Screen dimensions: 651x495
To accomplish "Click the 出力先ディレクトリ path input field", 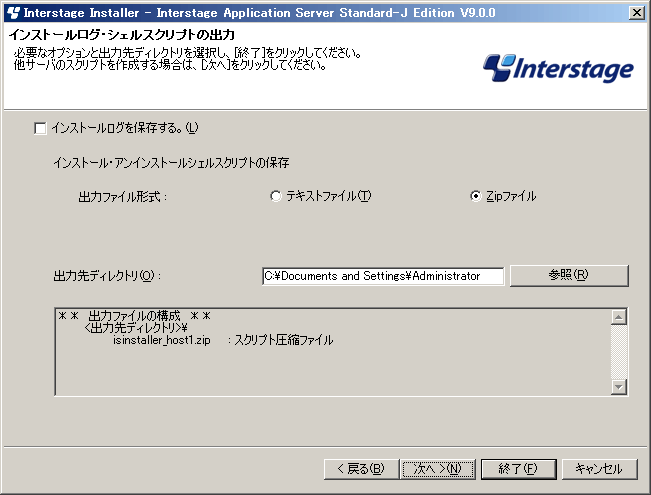I will 383,276.
